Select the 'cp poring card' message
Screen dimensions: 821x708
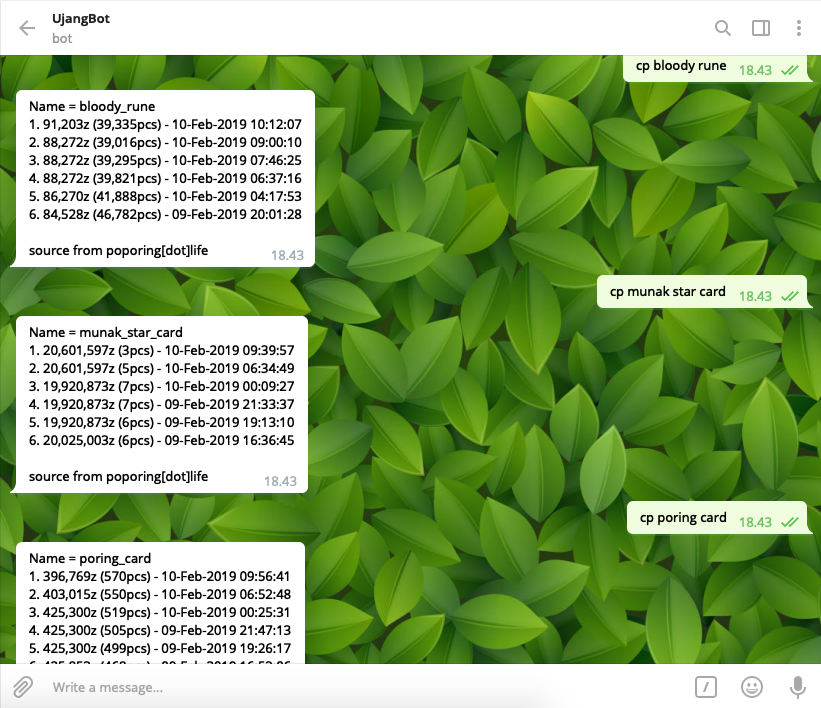pos(717,518)
